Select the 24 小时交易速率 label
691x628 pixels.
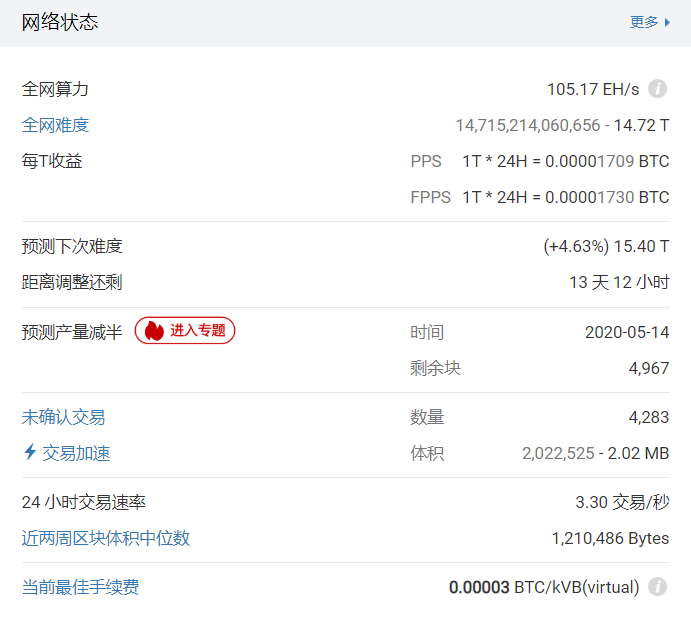point(84,502)
